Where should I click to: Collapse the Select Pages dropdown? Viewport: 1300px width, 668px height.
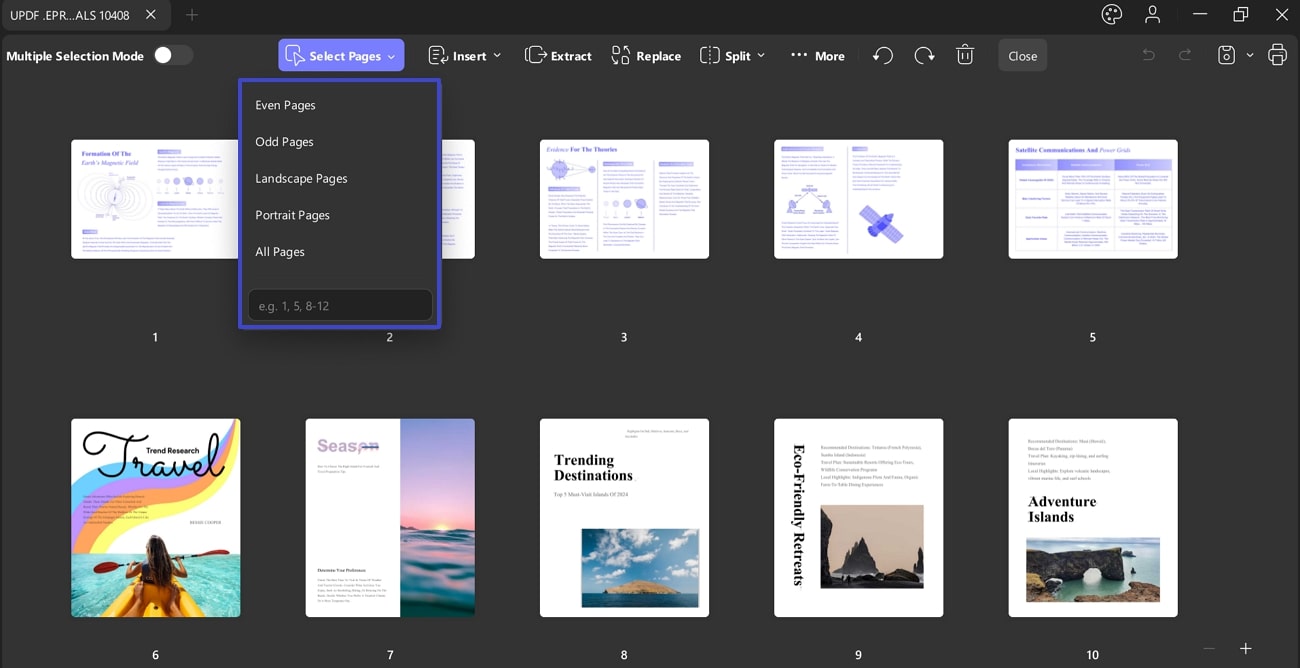coord(341,56)
